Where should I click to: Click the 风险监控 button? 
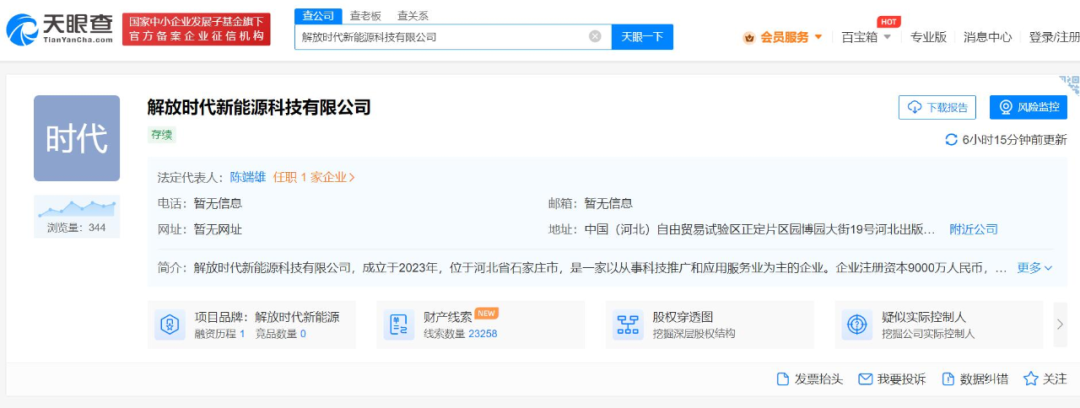click(x=1028, y=108)
